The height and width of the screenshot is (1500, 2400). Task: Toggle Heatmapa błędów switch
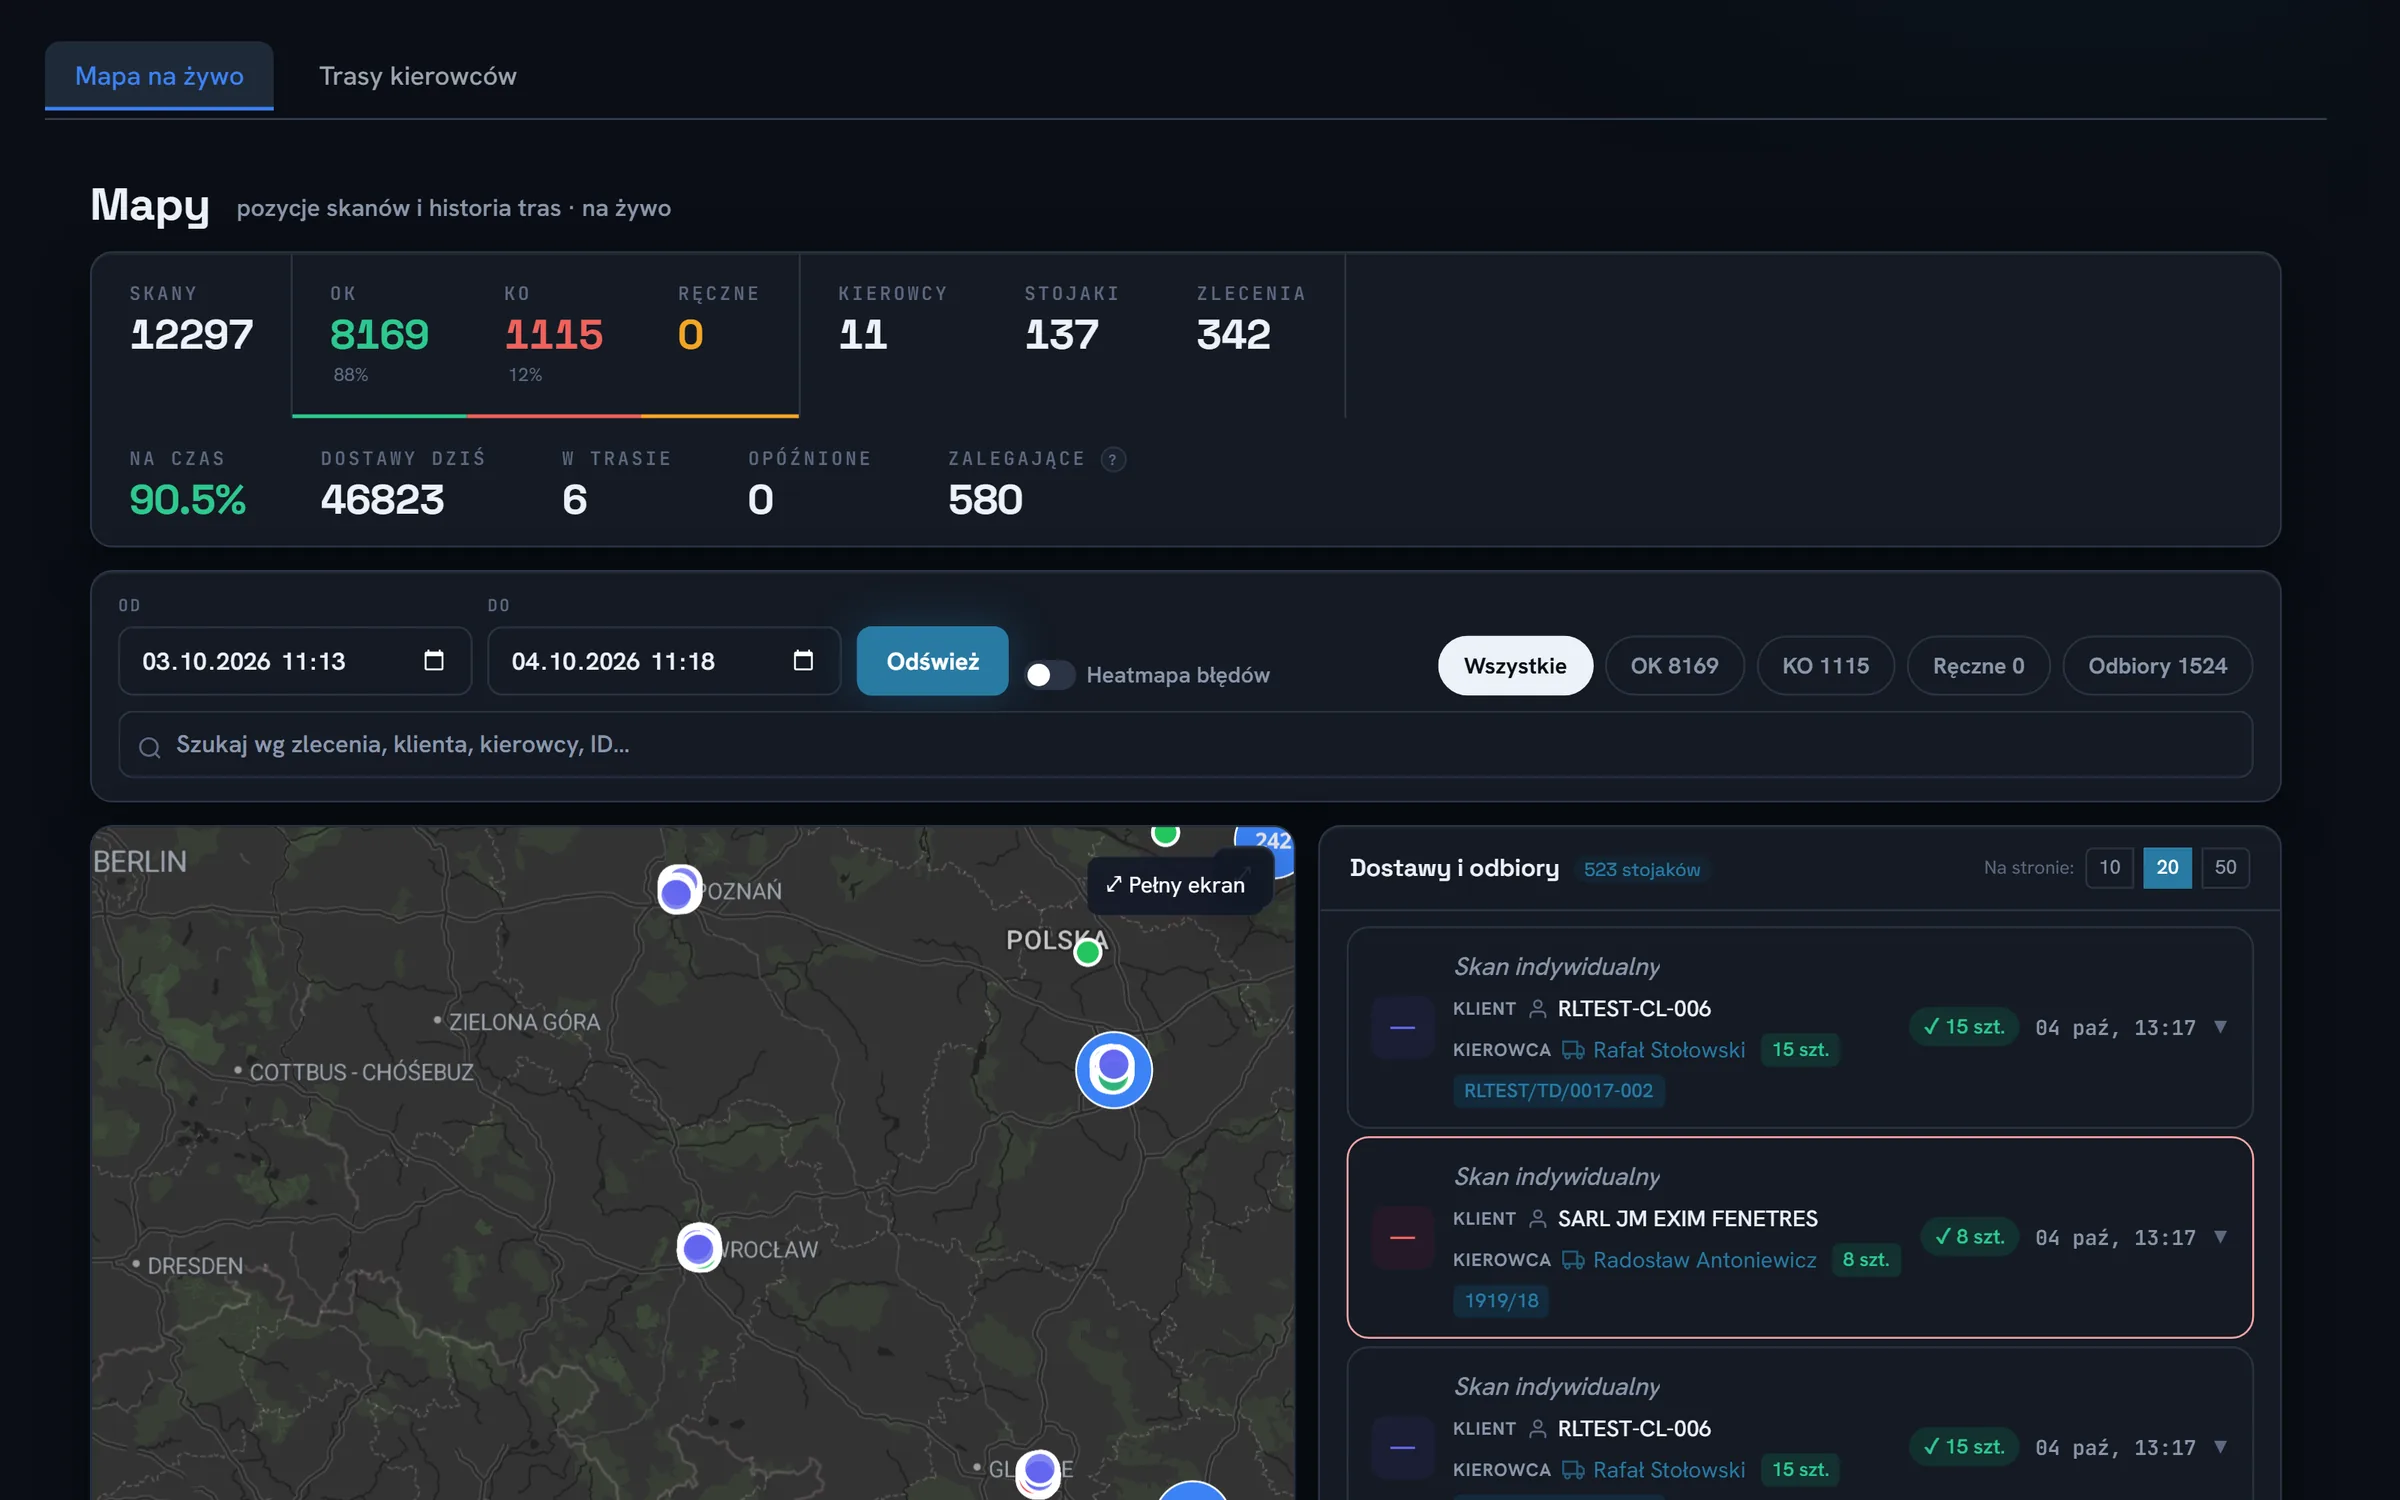click(1049, 675)
